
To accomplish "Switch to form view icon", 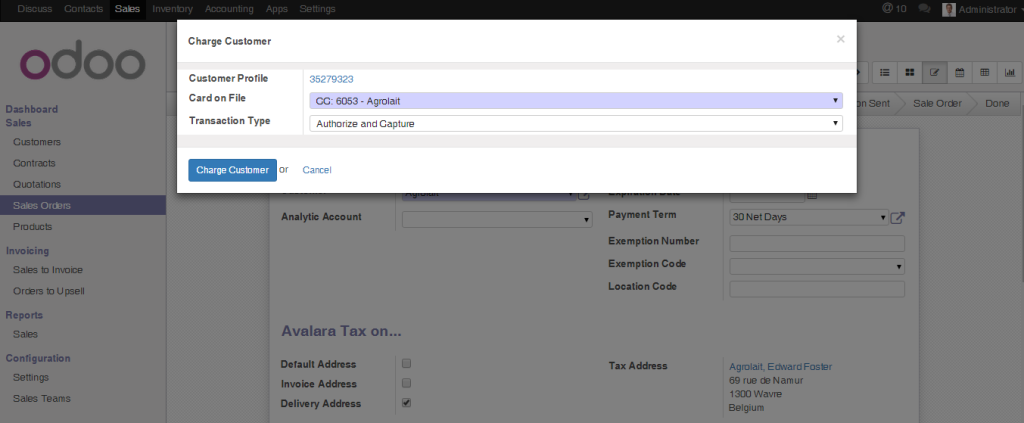I will tap(935, 72).
